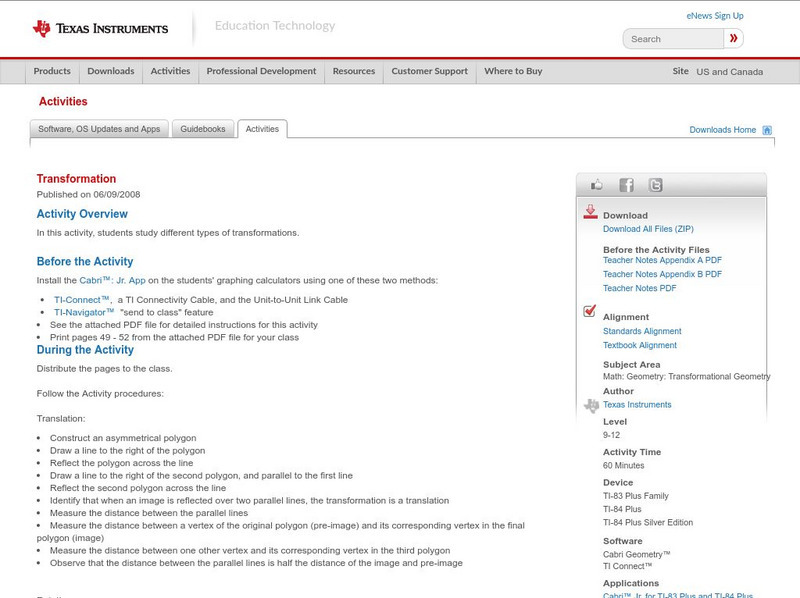Click the Downloads Home house icon
This screenshot has width=800, height=598.
coord(766,129)
